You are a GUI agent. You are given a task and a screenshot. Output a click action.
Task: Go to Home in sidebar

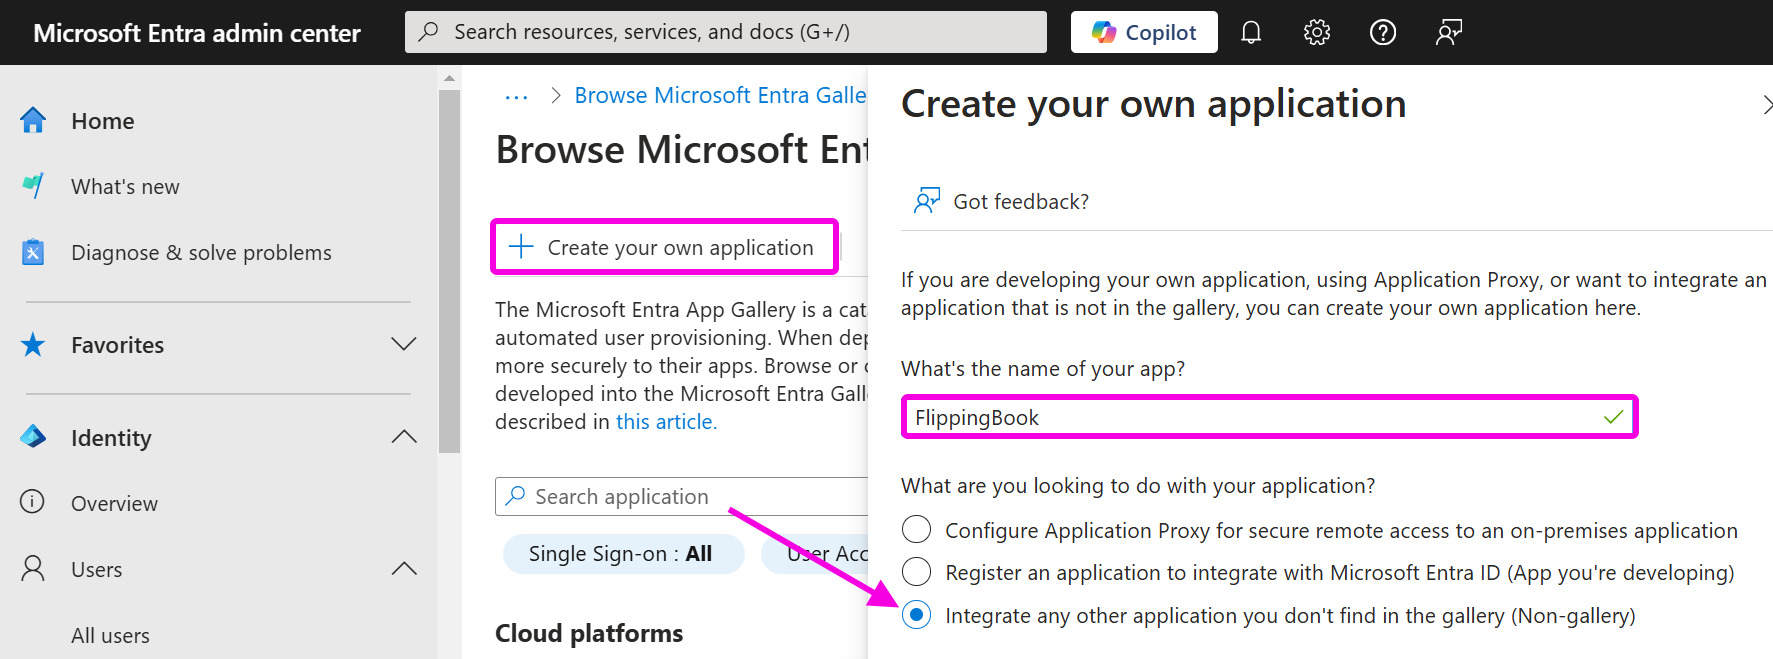tap(103, 121)
